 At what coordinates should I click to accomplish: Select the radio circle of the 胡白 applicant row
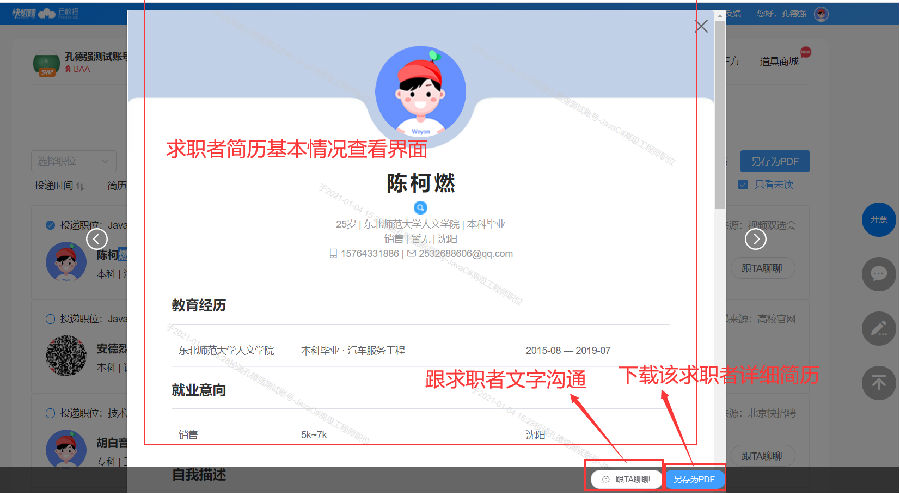pos(50,413)
